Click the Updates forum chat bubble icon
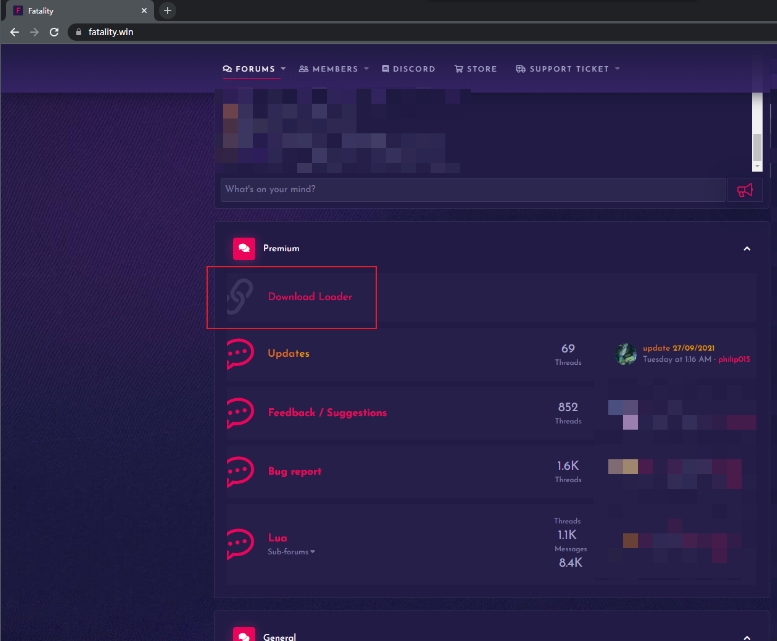Viewport: 777px width, 641px height. pyautogui.click(x=239, y=354)
